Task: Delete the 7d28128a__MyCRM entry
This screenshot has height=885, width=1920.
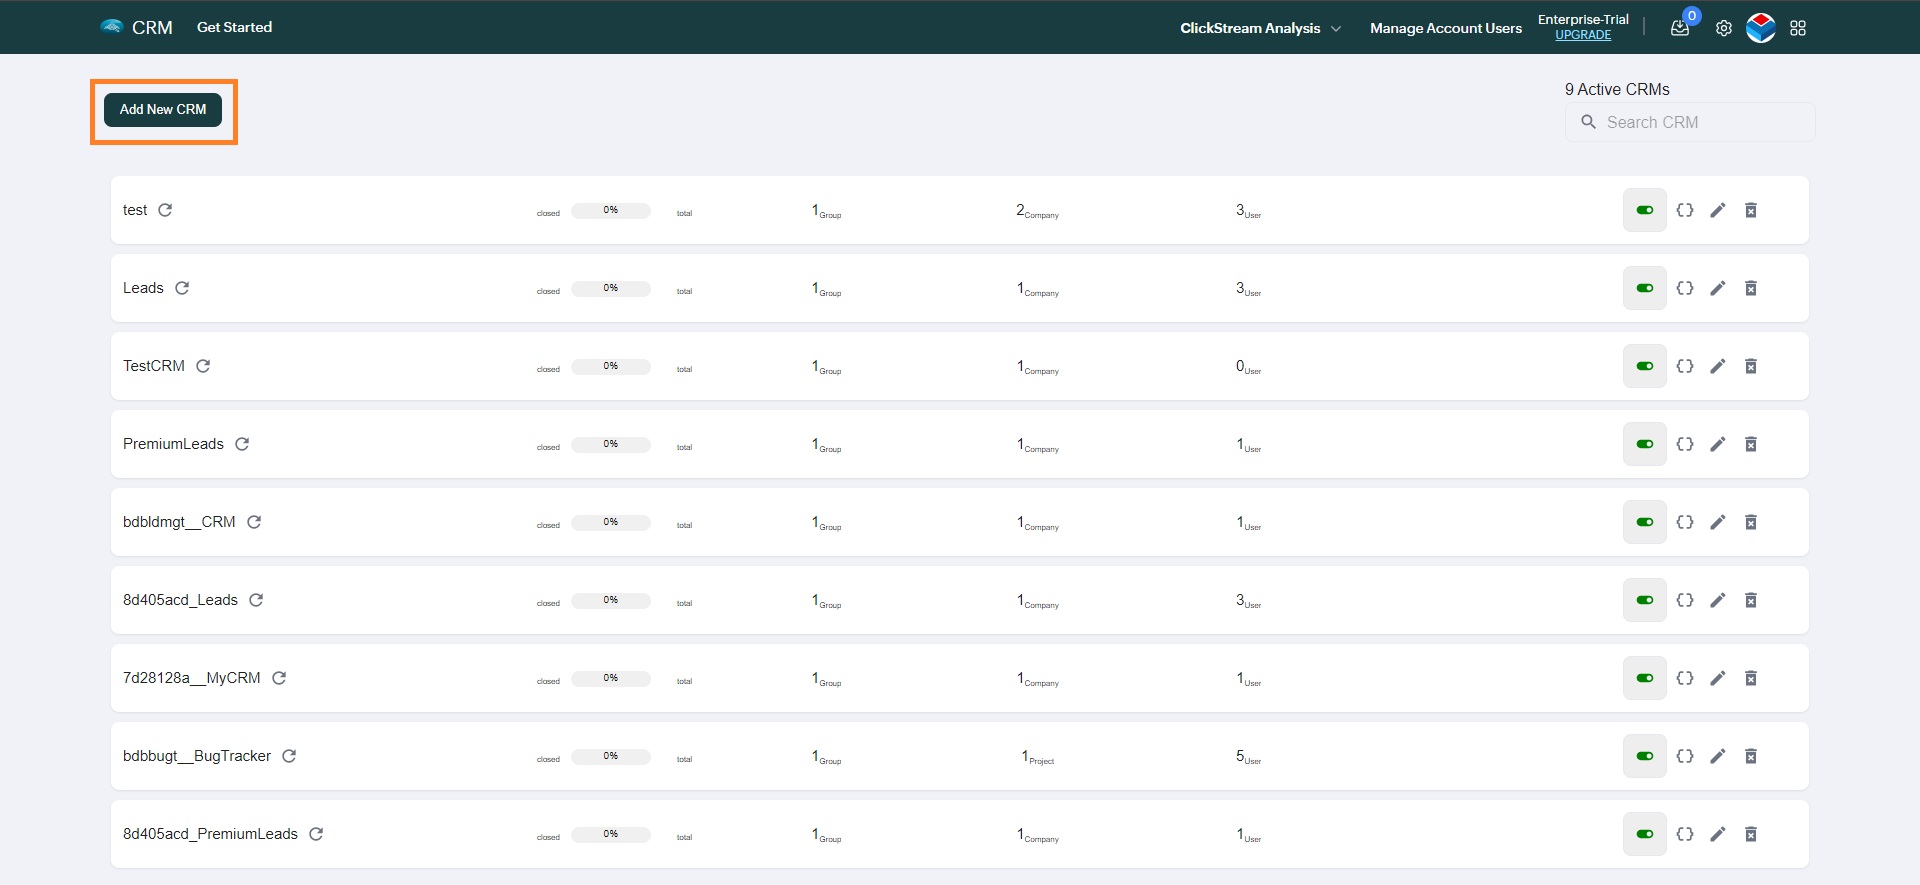Action: point(1751,678)
